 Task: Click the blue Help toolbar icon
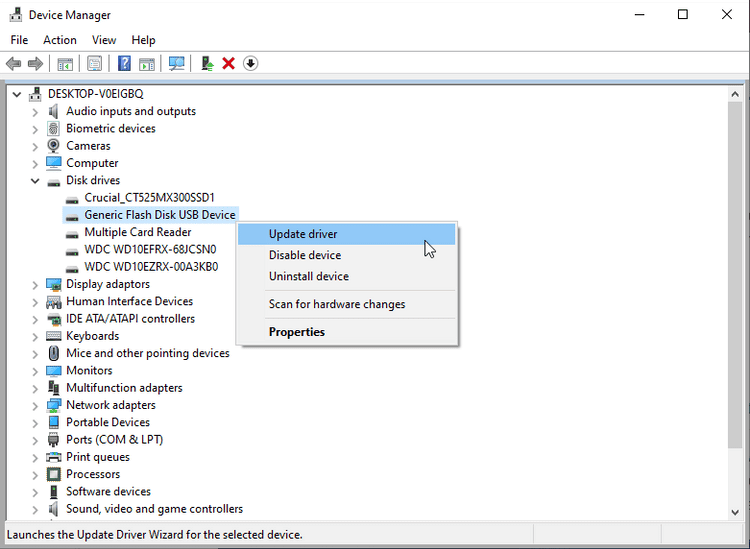pos(124,63)
